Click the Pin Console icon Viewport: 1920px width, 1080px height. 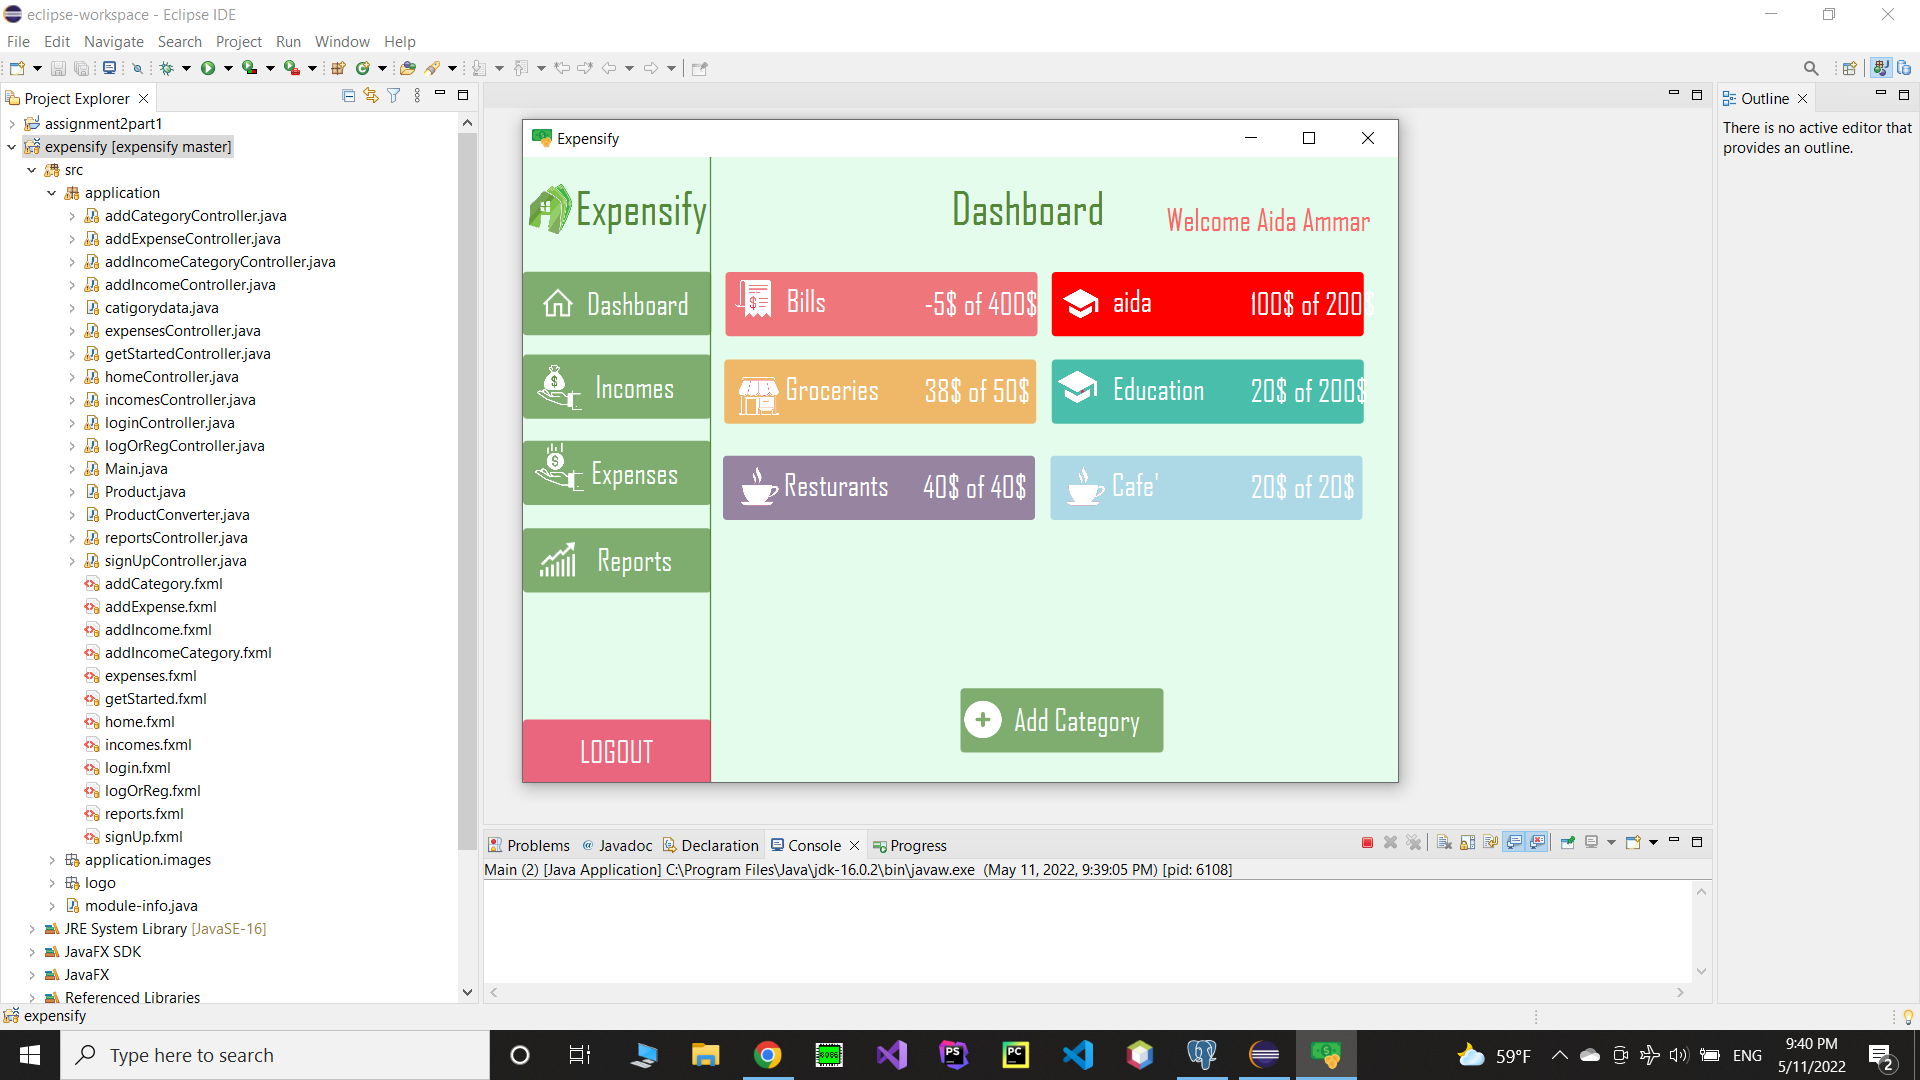pos(1567,843)
